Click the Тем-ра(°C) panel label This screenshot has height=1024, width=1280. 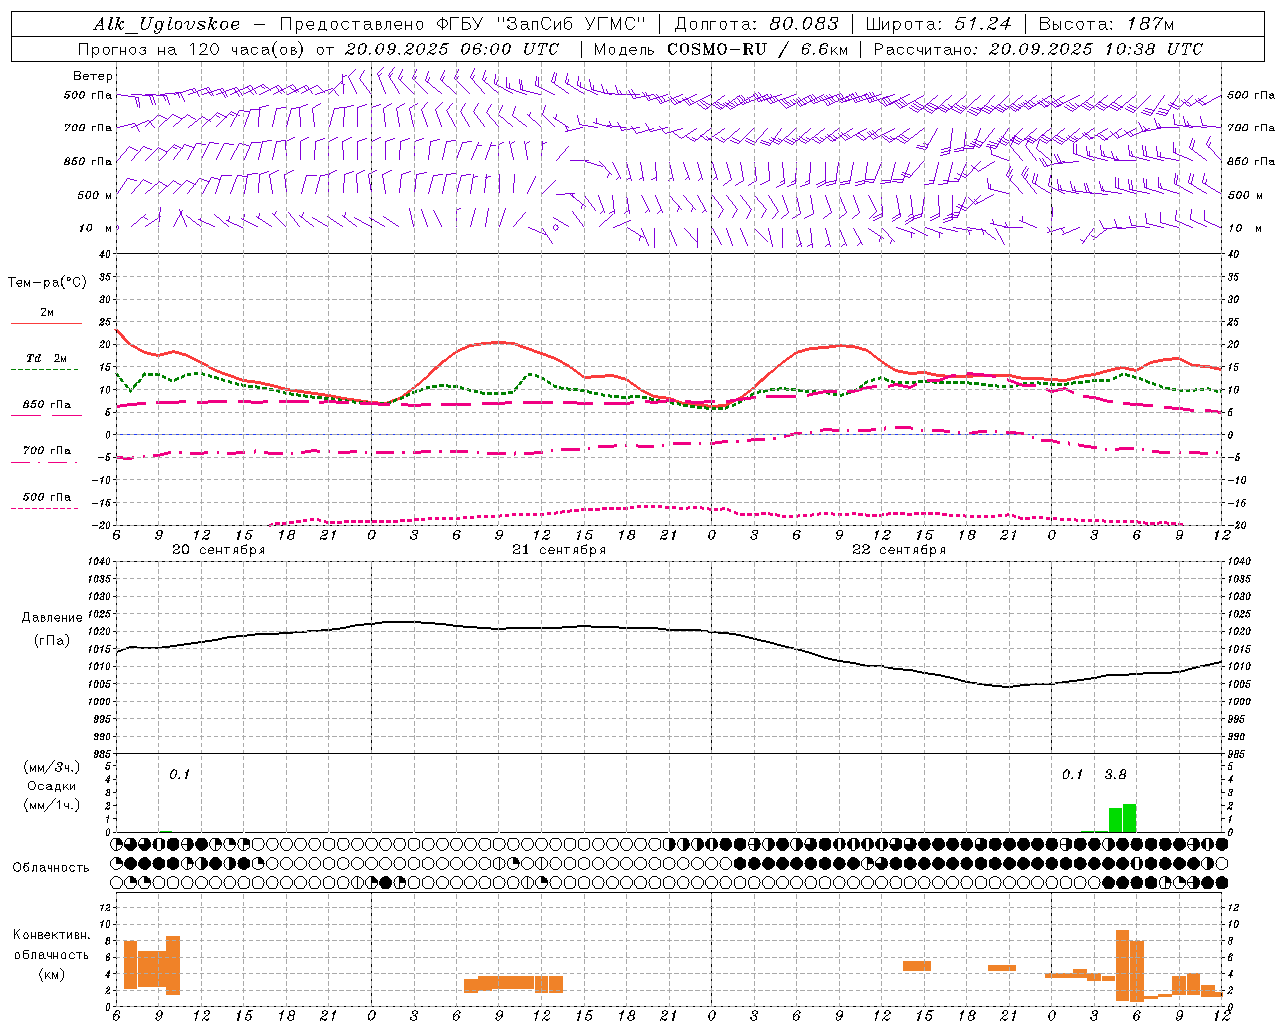47,283
